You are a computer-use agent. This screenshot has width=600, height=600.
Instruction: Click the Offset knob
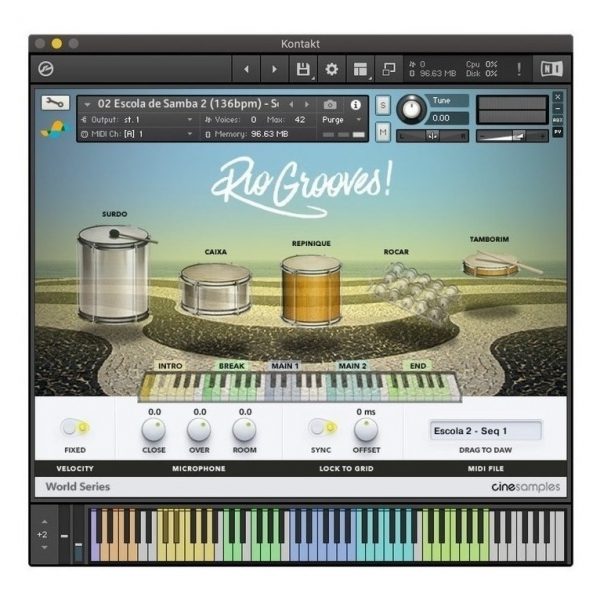click(x=366, y=430)
